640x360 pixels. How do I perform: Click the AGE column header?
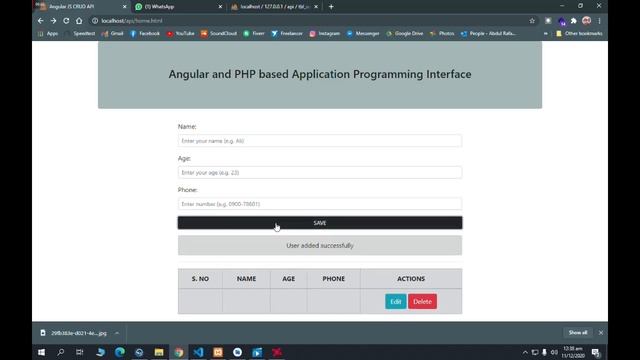(289, 279)
